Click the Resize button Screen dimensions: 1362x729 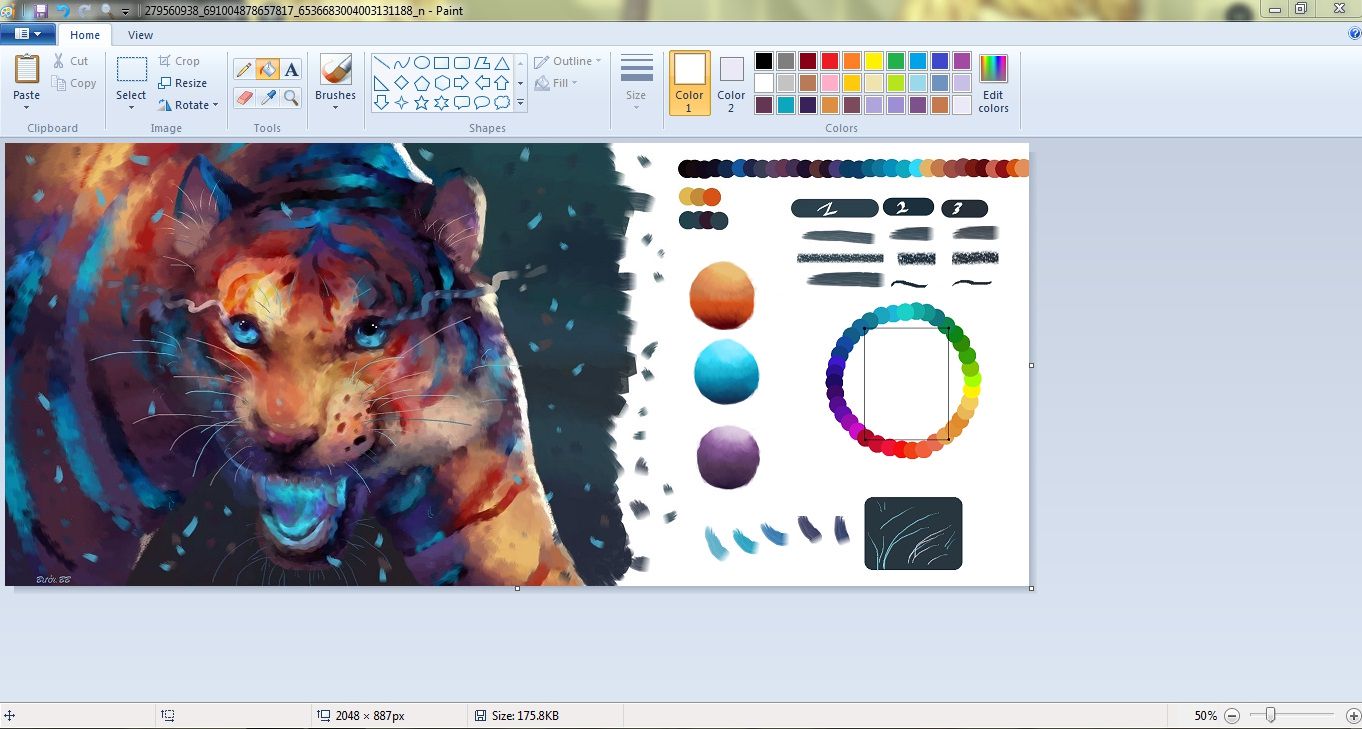183,83
